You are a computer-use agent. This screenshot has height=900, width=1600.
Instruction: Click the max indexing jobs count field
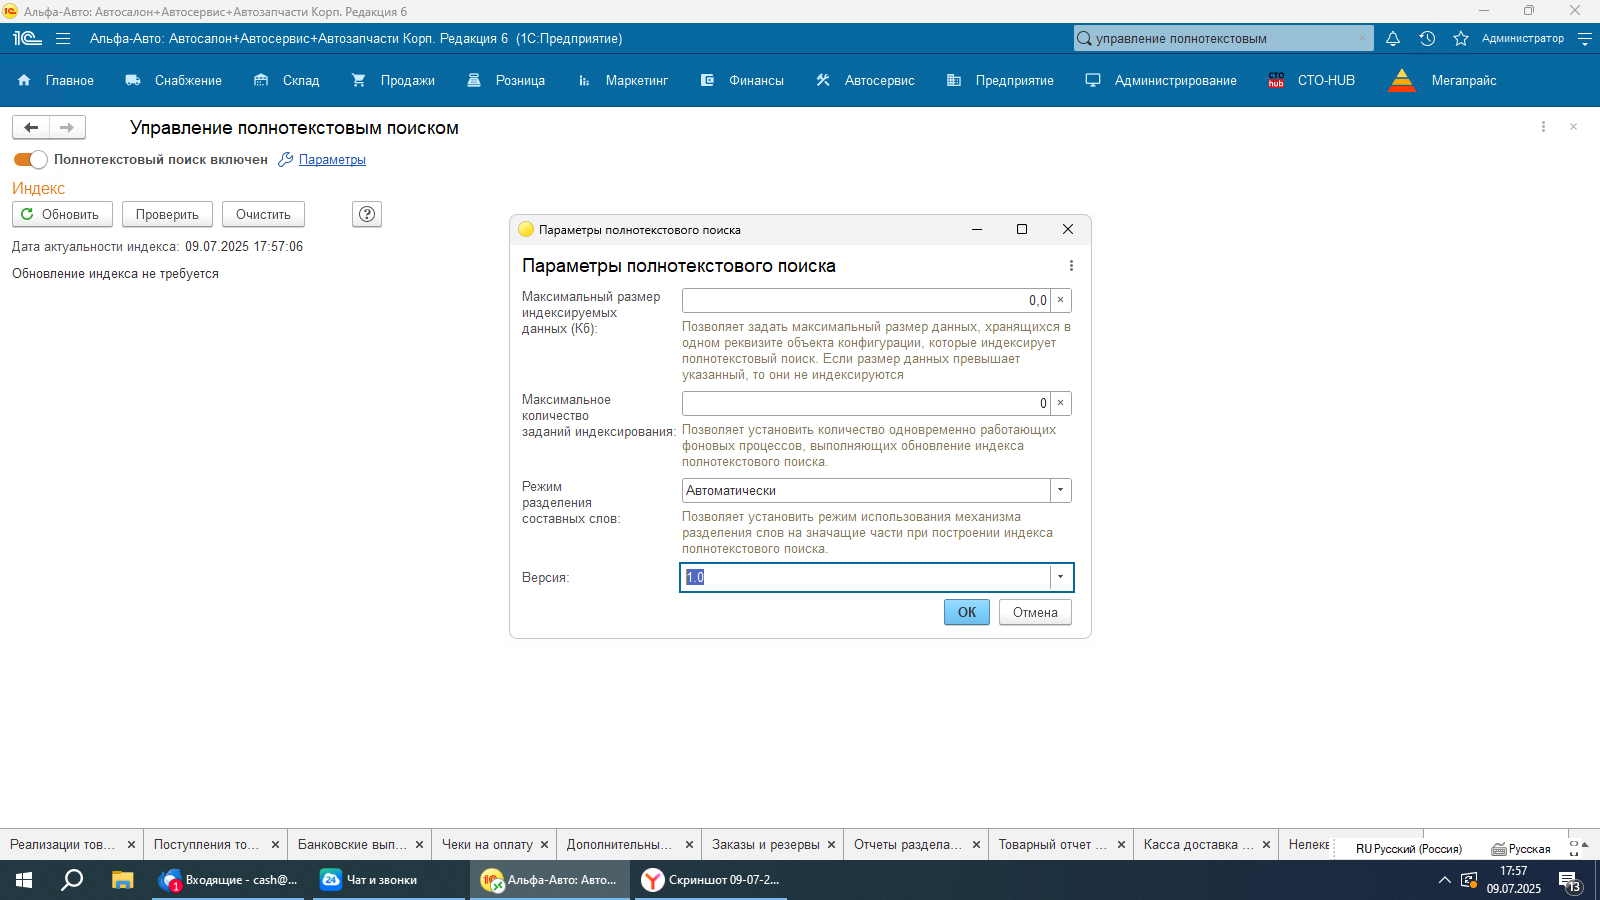[866, 403]
